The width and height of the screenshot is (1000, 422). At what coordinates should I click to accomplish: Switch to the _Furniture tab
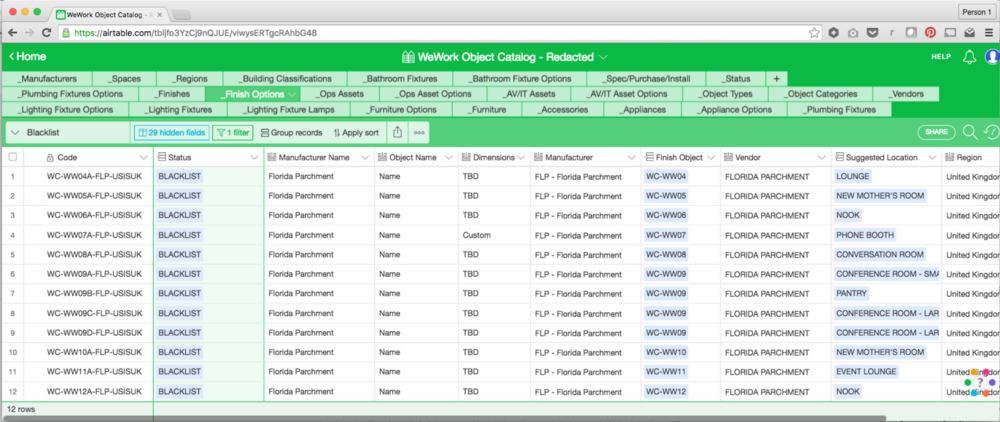(487, 110)
